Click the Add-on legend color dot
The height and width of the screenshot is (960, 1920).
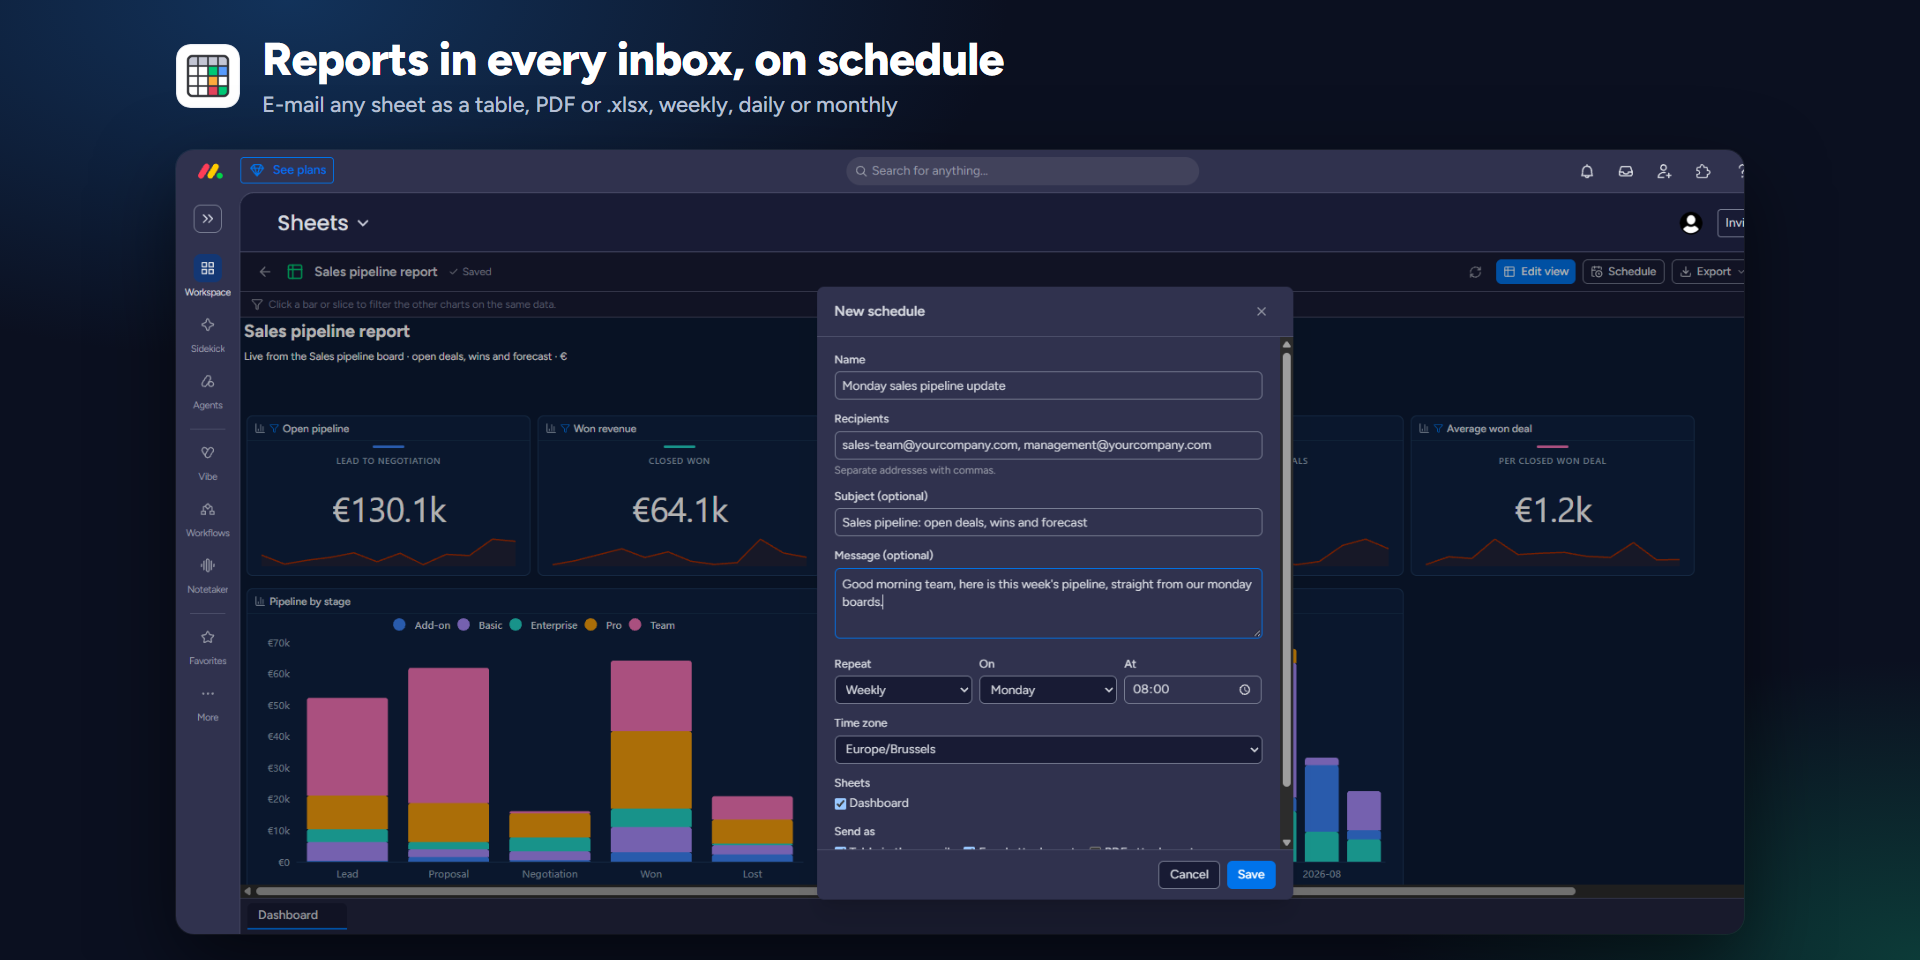[400, 625]
